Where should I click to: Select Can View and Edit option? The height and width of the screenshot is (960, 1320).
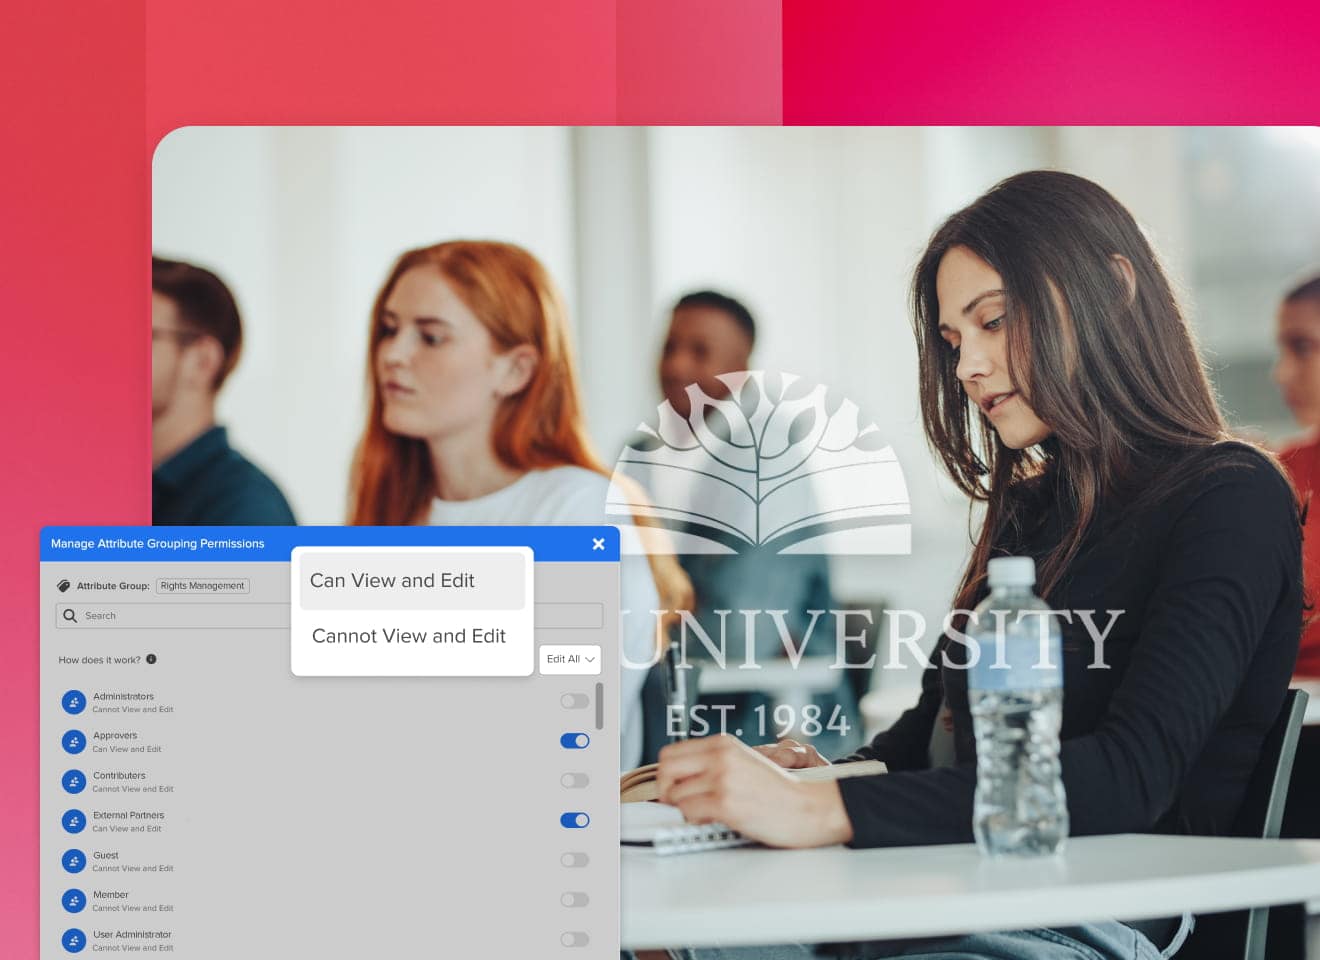point(391,581)
